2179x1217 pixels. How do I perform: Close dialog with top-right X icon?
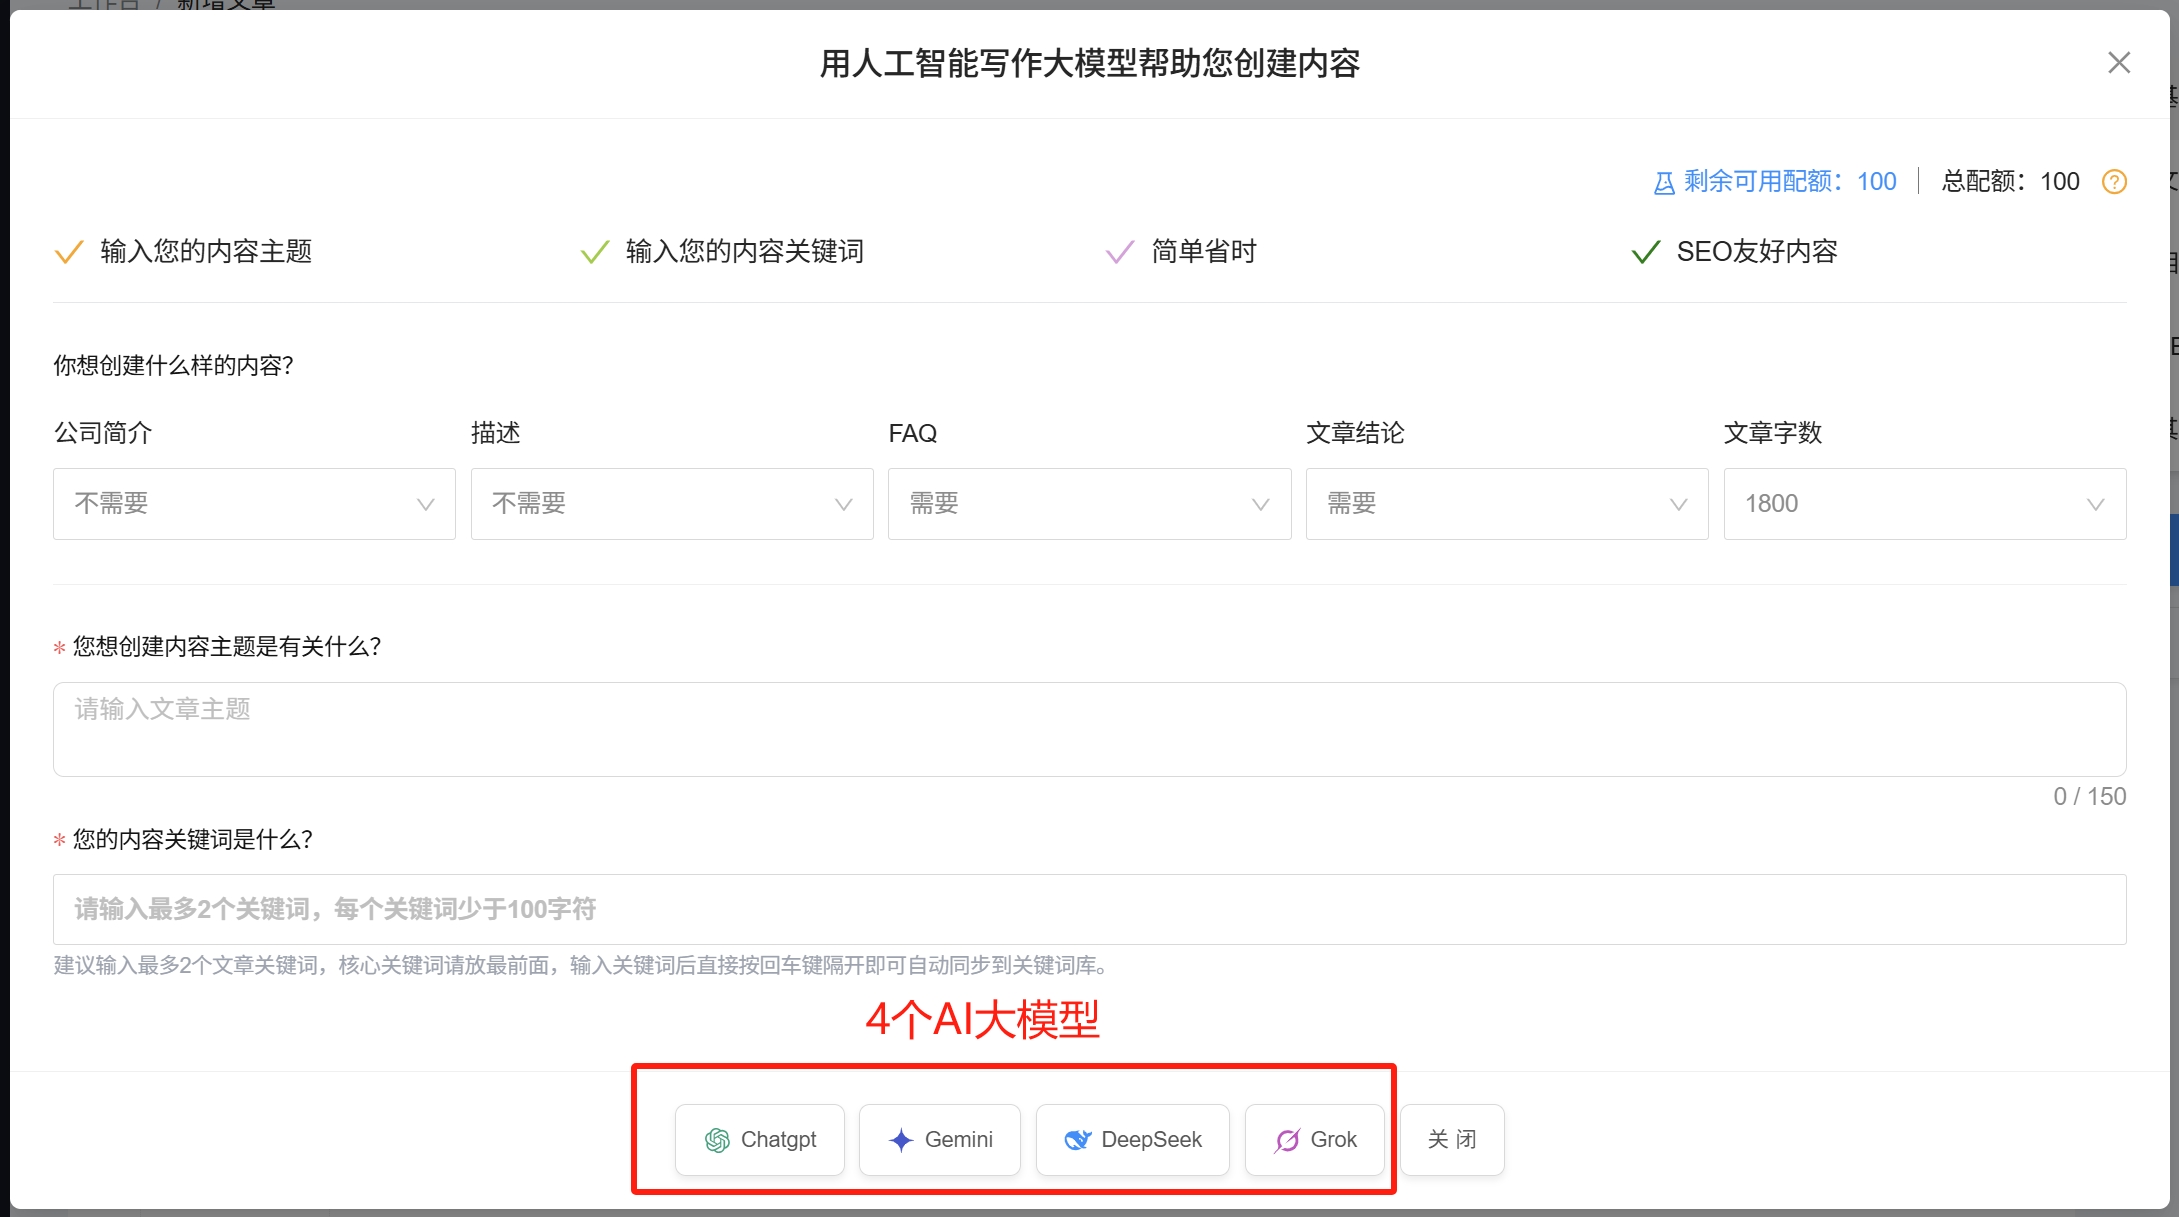(2118, 63)
